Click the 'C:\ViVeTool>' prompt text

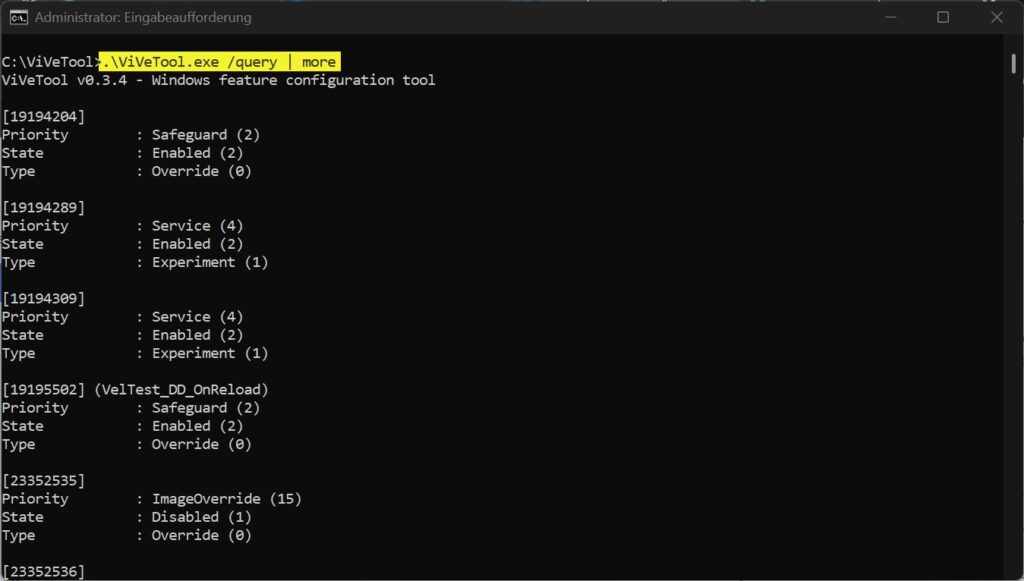(52, 62)
